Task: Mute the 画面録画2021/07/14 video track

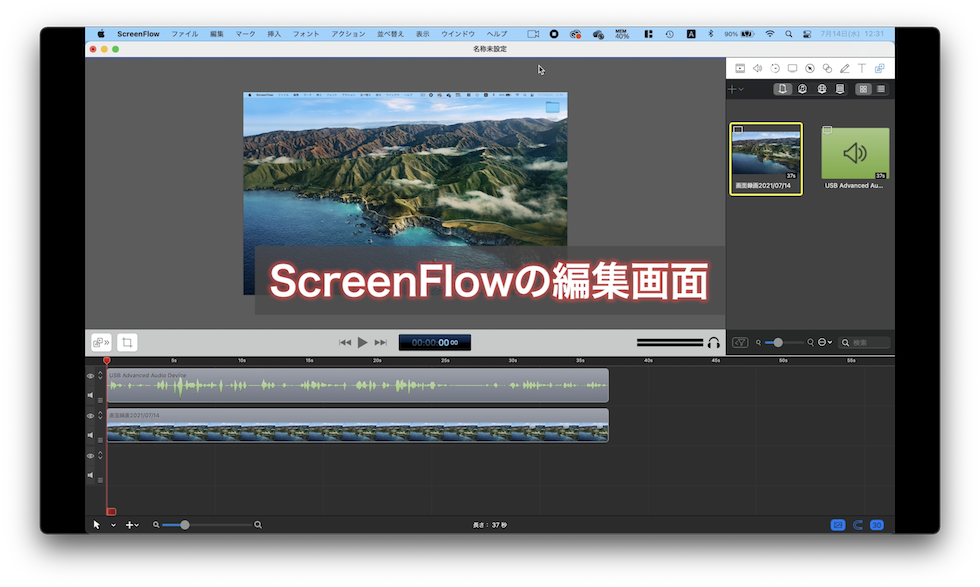Action: pyautogui.click(x=91, y=434)
